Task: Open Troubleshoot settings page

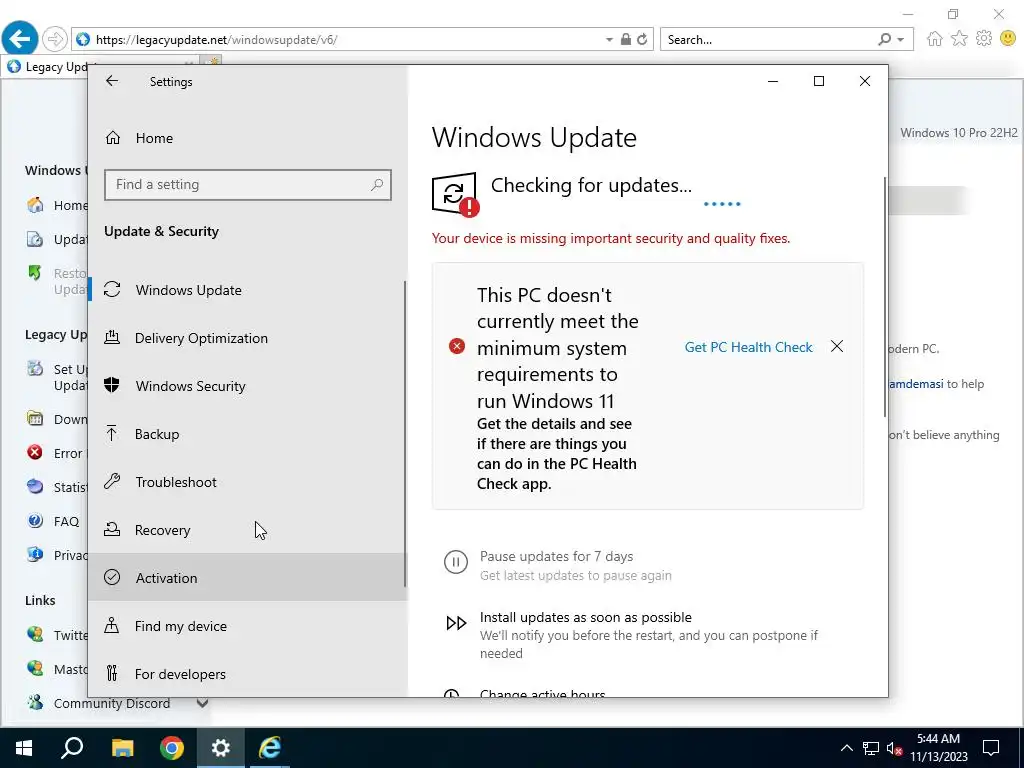Action: pyautogui.click(x=248, y=482)
